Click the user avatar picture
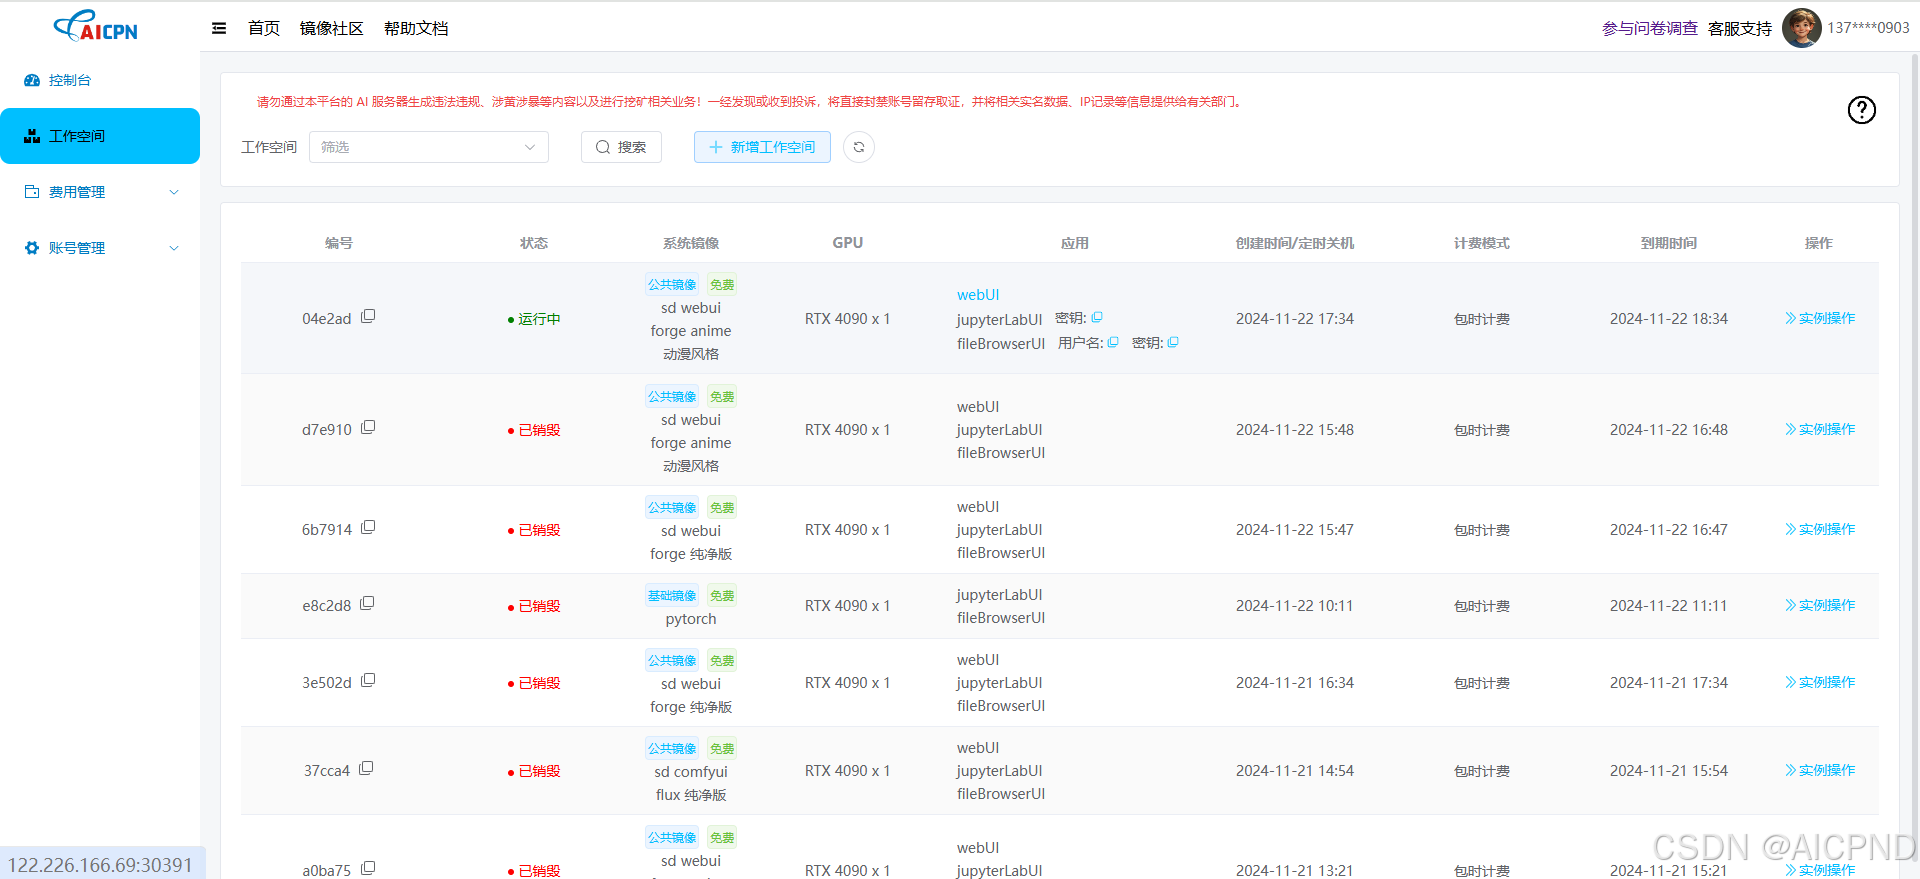Image resolution: width=1920 pixels, height=879 pixels. pyautogui.click(x=1801, y=28)
